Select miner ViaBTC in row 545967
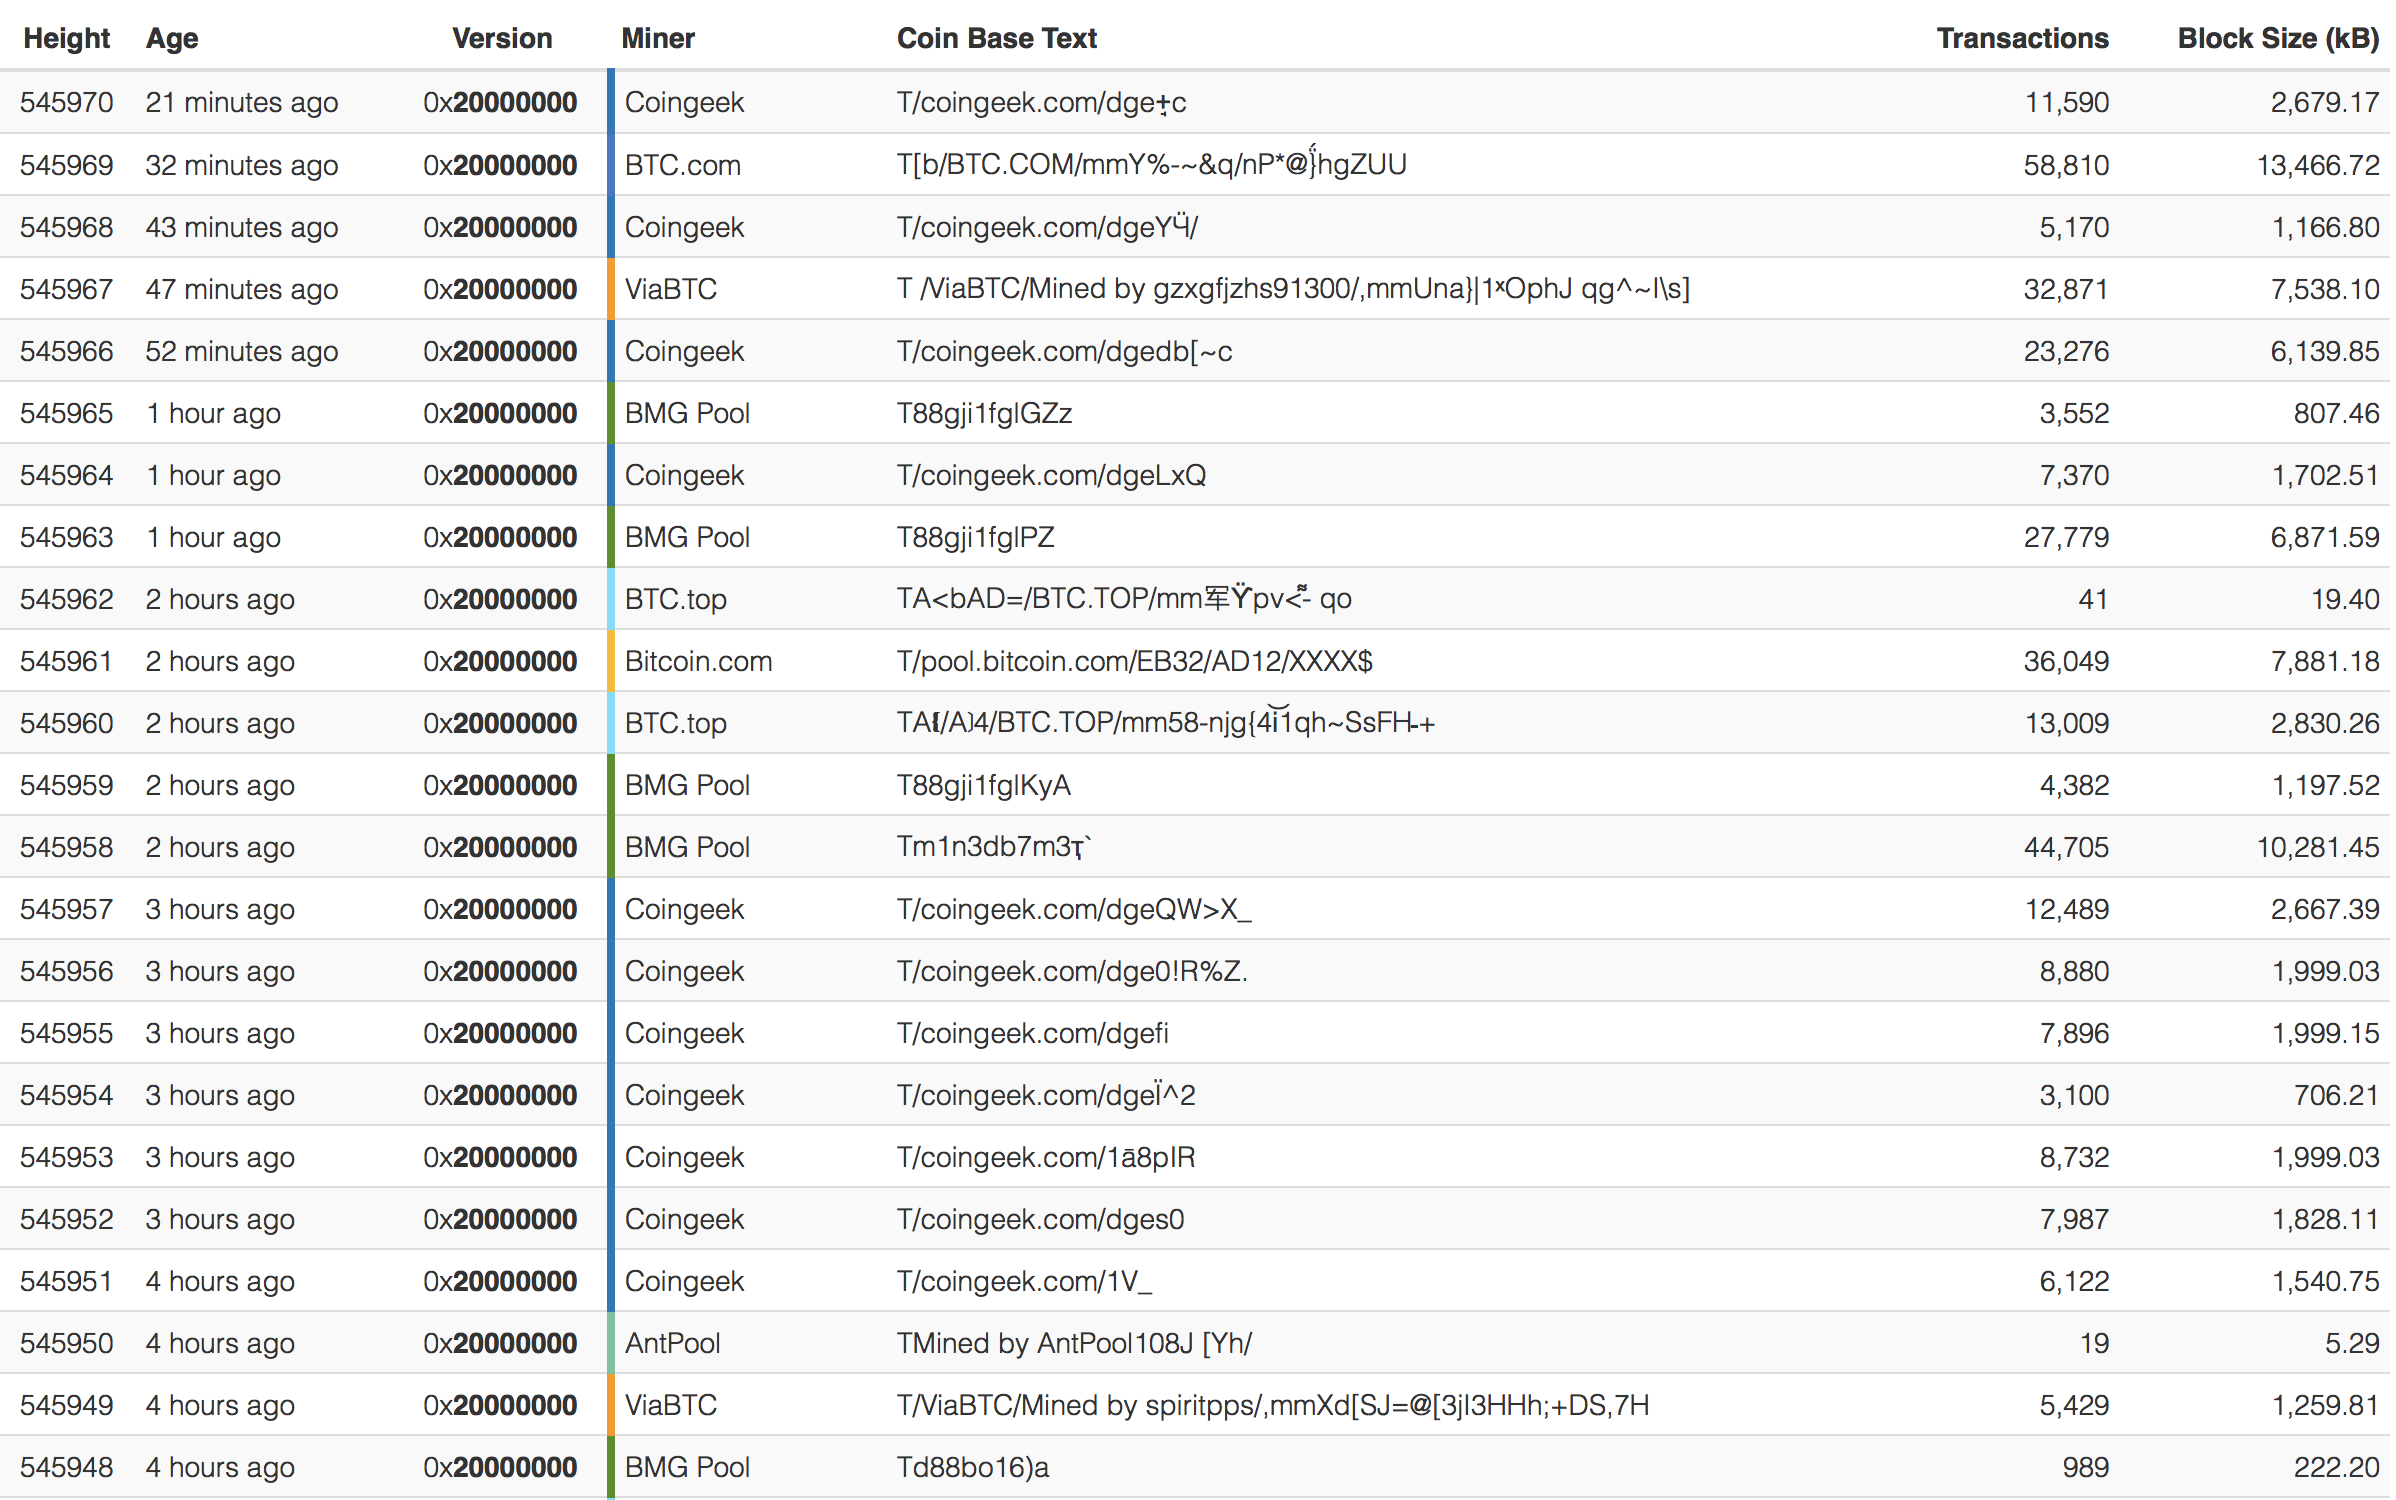 671,289
